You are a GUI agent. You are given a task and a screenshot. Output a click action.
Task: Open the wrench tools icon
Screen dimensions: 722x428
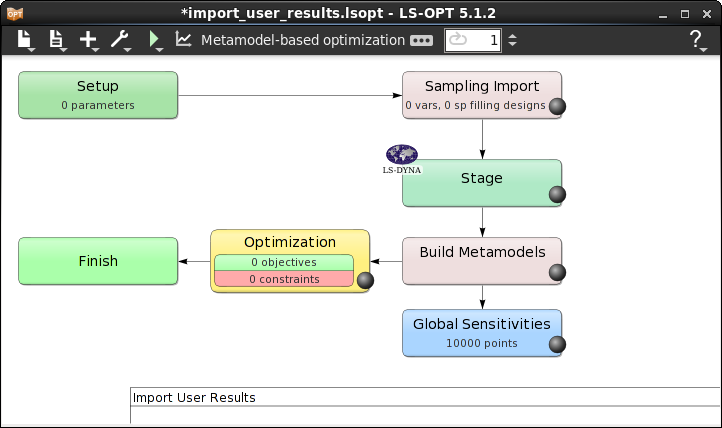point(120,40)
